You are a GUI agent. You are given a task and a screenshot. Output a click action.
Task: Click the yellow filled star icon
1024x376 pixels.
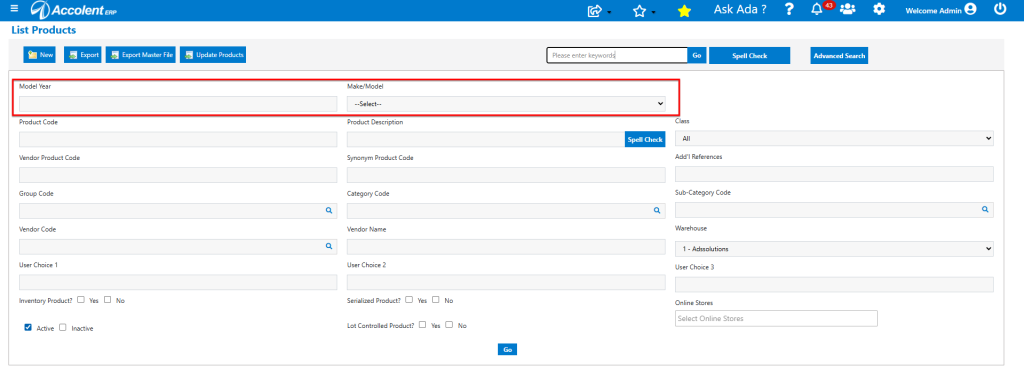coord(684,10)
